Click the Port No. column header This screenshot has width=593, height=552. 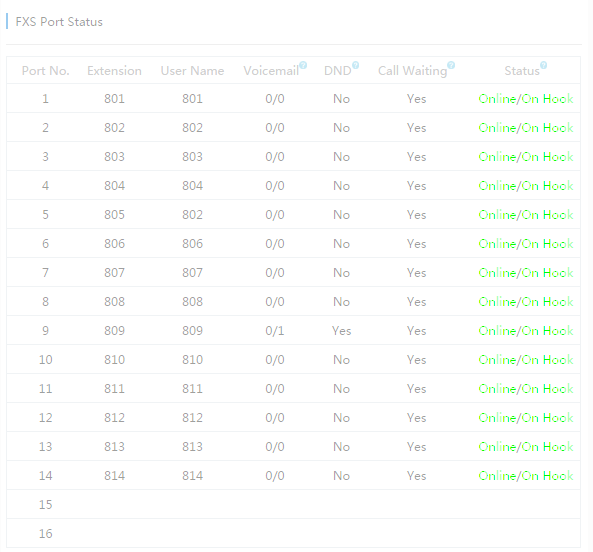(45, 71)
